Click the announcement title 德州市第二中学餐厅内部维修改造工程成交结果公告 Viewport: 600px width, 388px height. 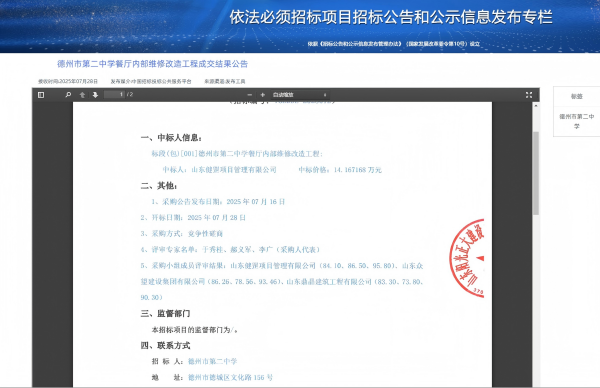(153, 64)
